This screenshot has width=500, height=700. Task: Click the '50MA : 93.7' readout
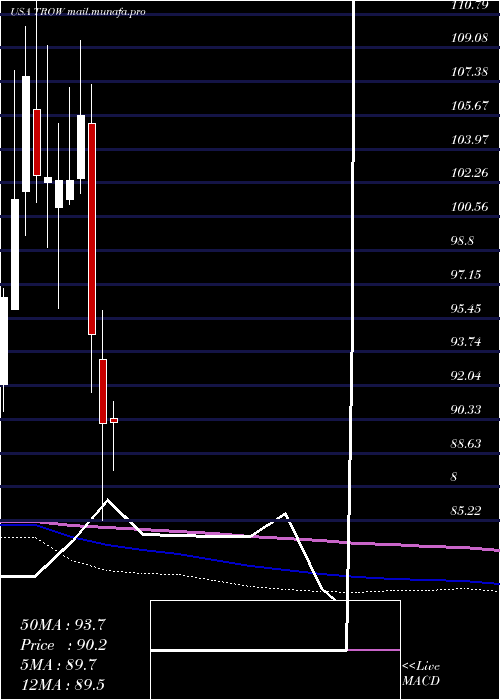(x=63, y=625)
